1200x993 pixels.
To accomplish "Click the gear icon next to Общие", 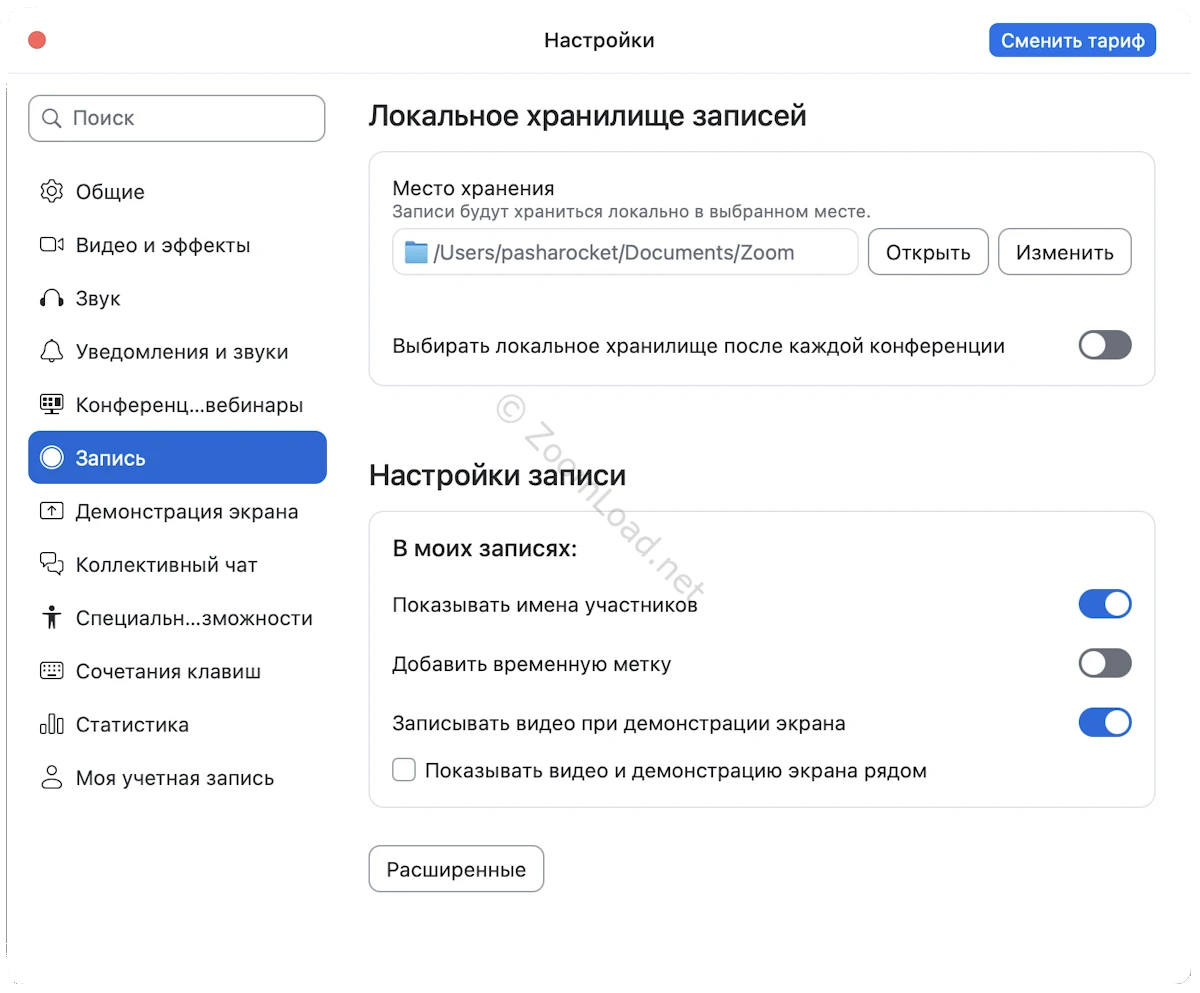I will point(51,192).
